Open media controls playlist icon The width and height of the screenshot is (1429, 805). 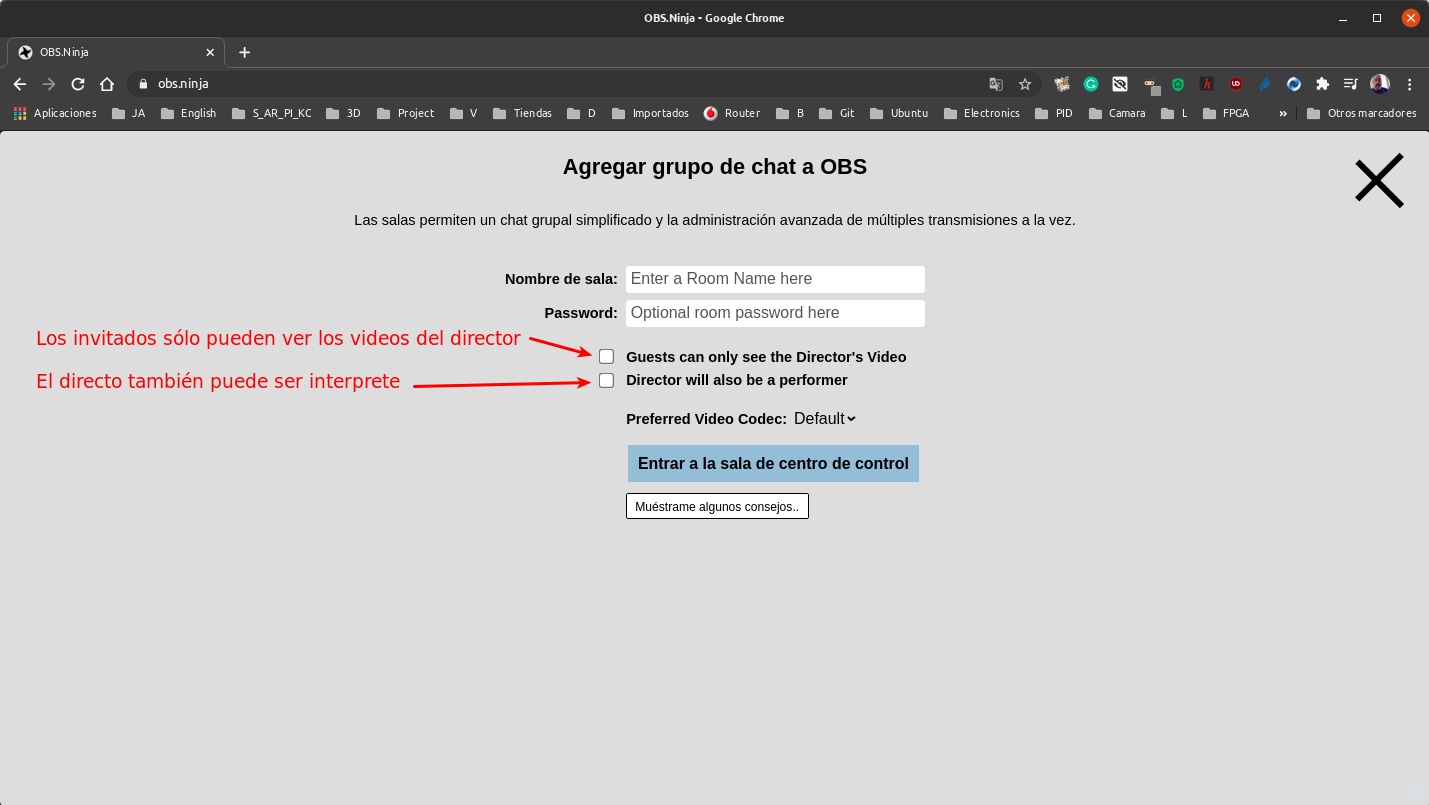click(x=1351, y=84)
